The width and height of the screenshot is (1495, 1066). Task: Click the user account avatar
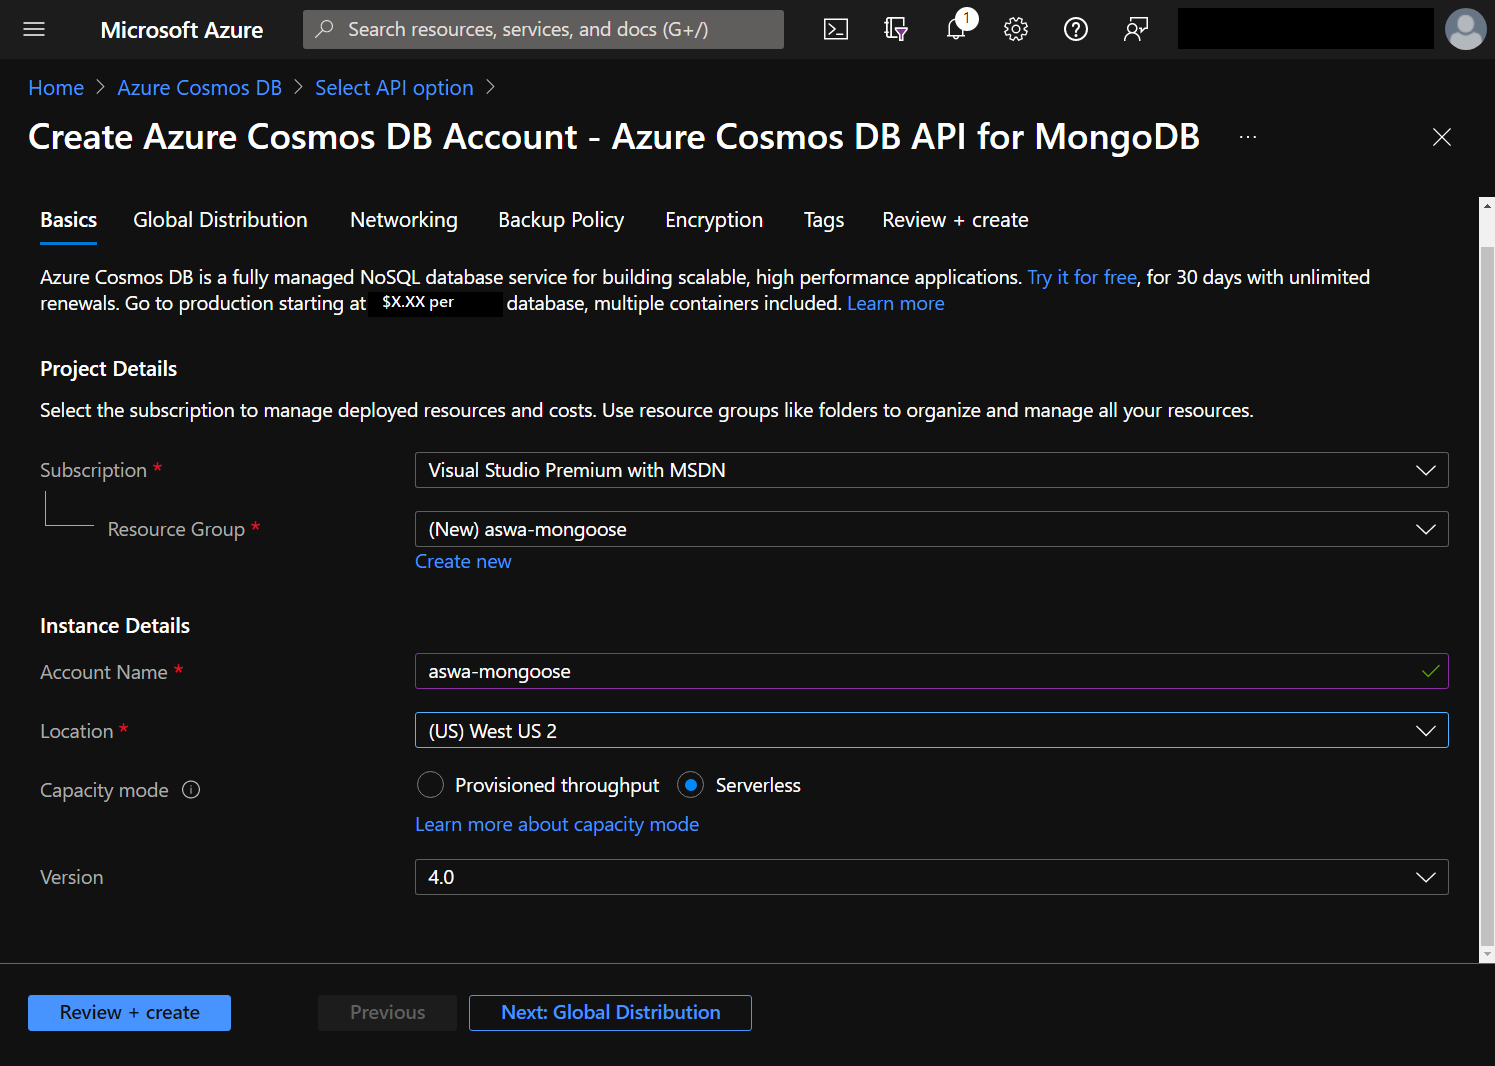1466,29
